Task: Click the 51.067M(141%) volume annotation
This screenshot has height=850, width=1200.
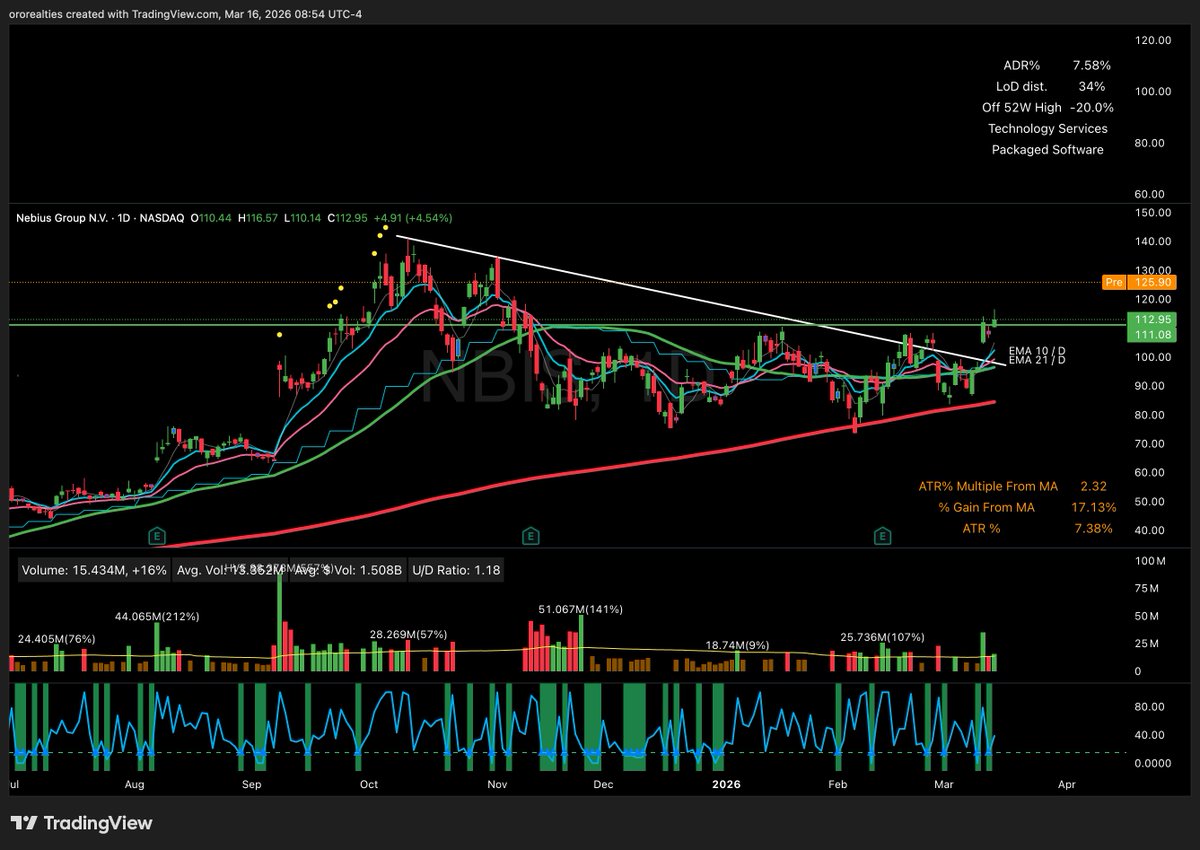Action: 581,609
